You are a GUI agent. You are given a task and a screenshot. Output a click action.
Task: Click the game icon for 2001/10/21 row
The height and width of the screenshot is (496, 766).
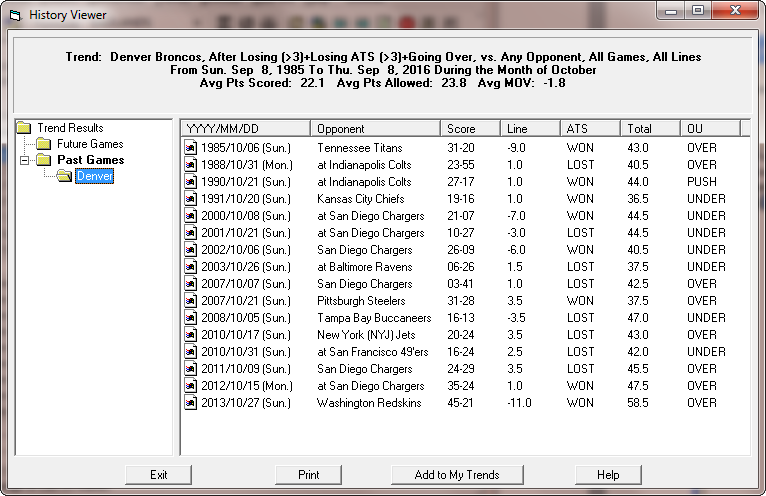(191, 233)
